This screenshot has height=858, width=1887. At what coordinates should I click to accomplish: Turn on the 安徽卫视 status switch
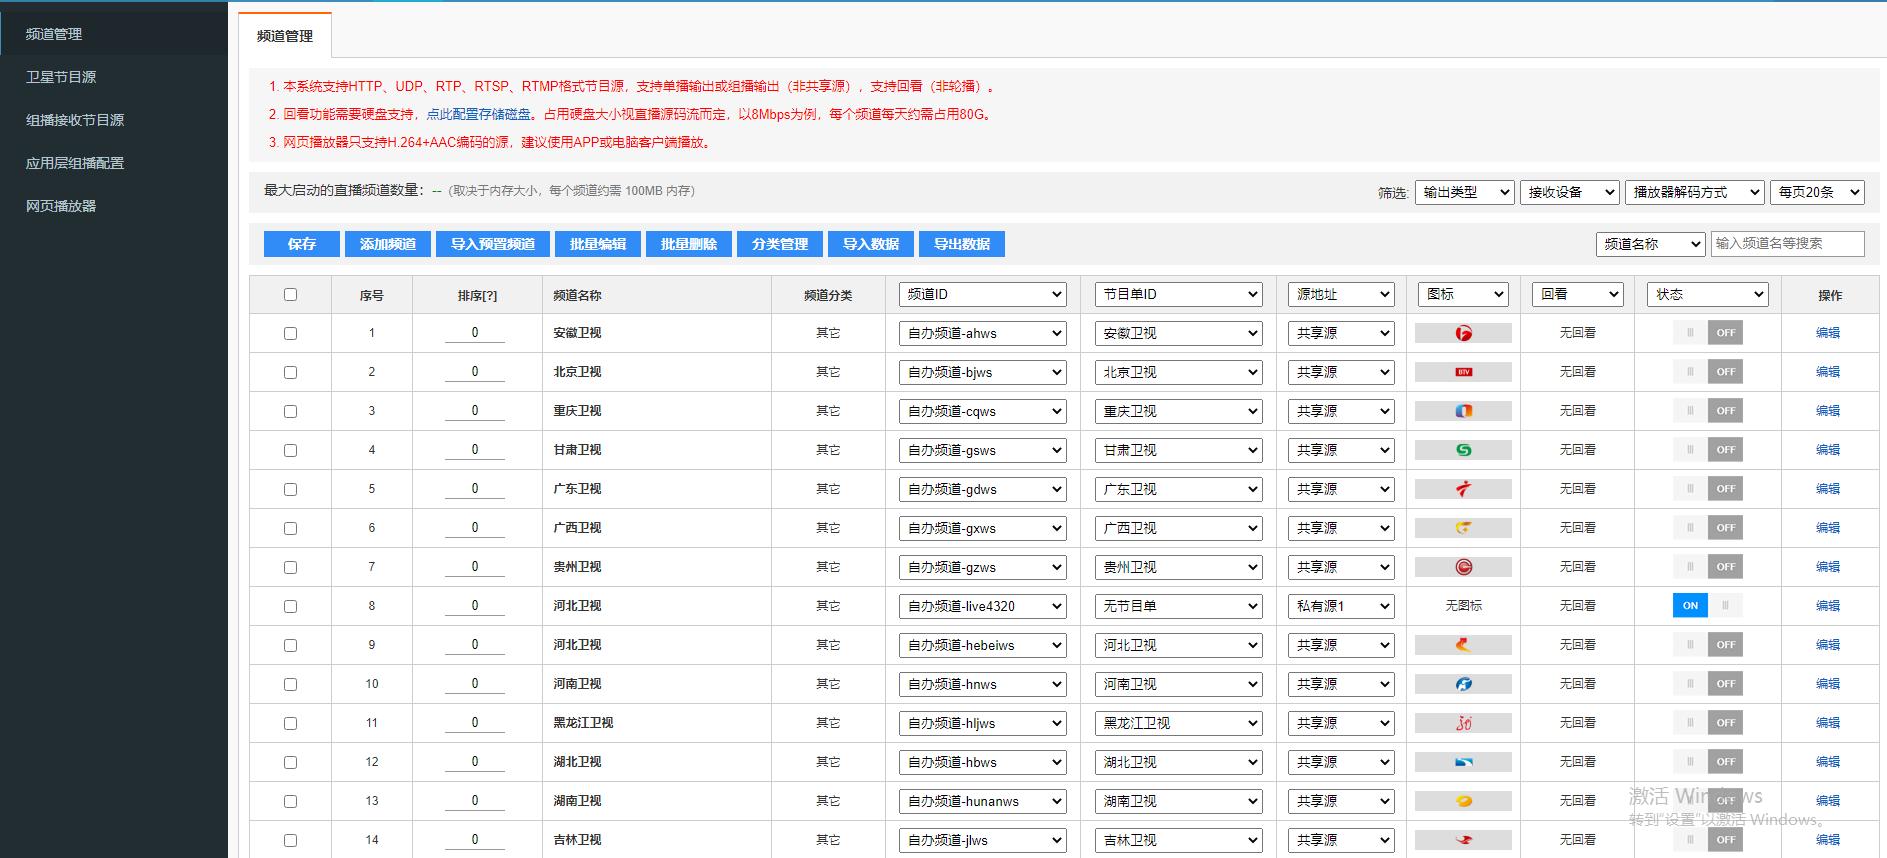click(x=1708, y=333)
